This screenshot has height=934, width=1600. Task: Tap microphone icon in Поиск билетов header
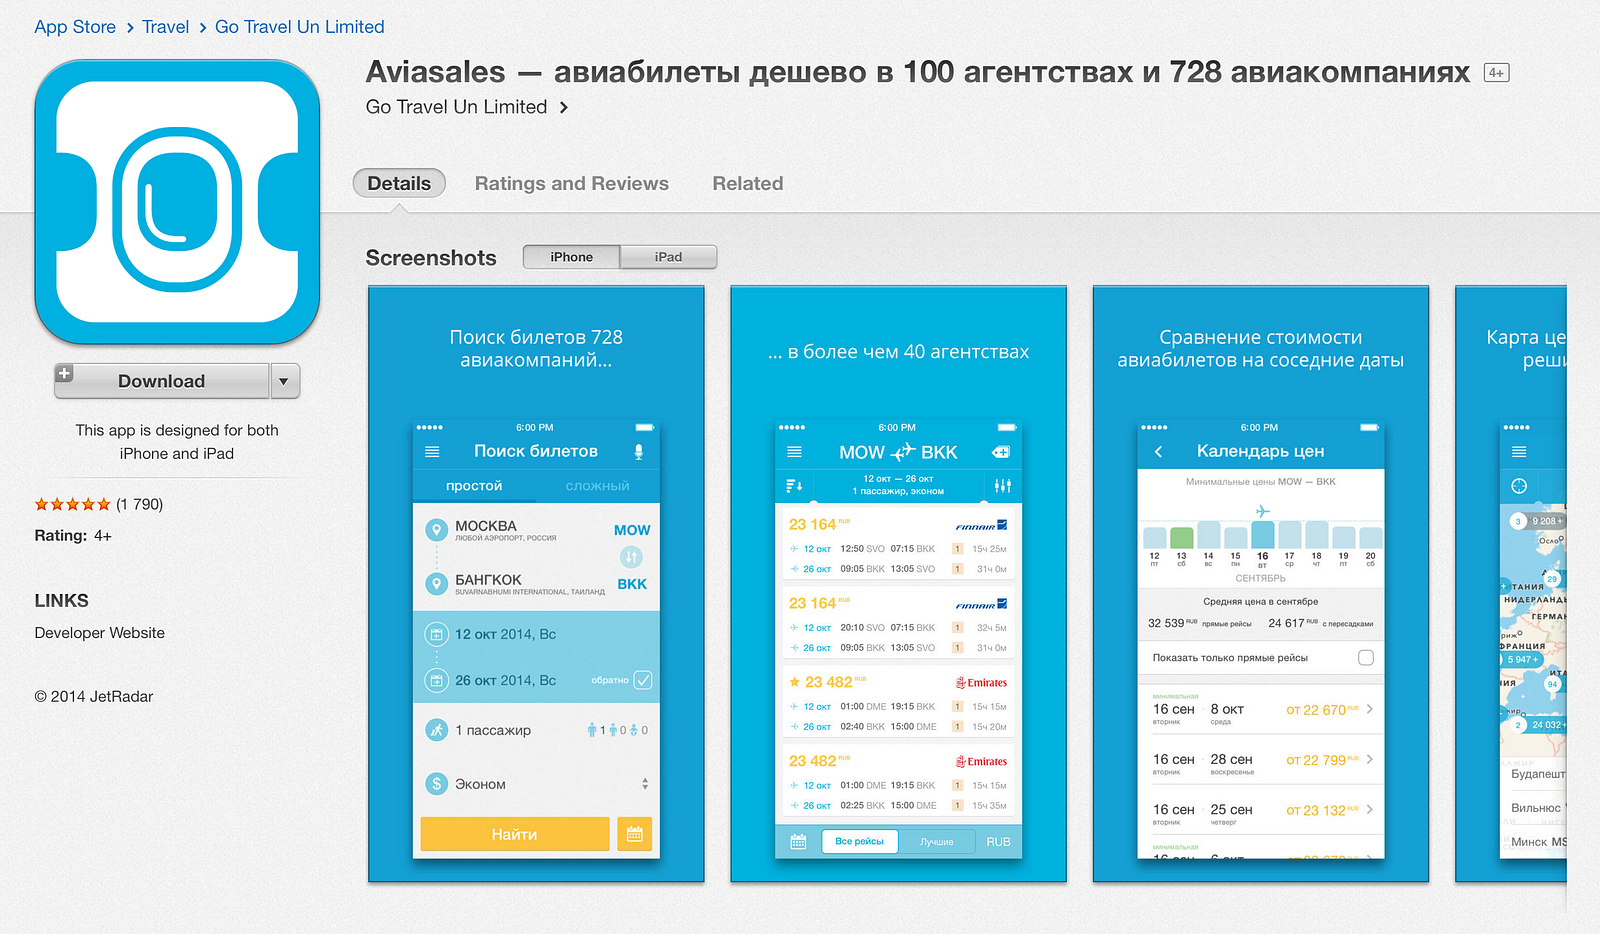pos(639,452)
